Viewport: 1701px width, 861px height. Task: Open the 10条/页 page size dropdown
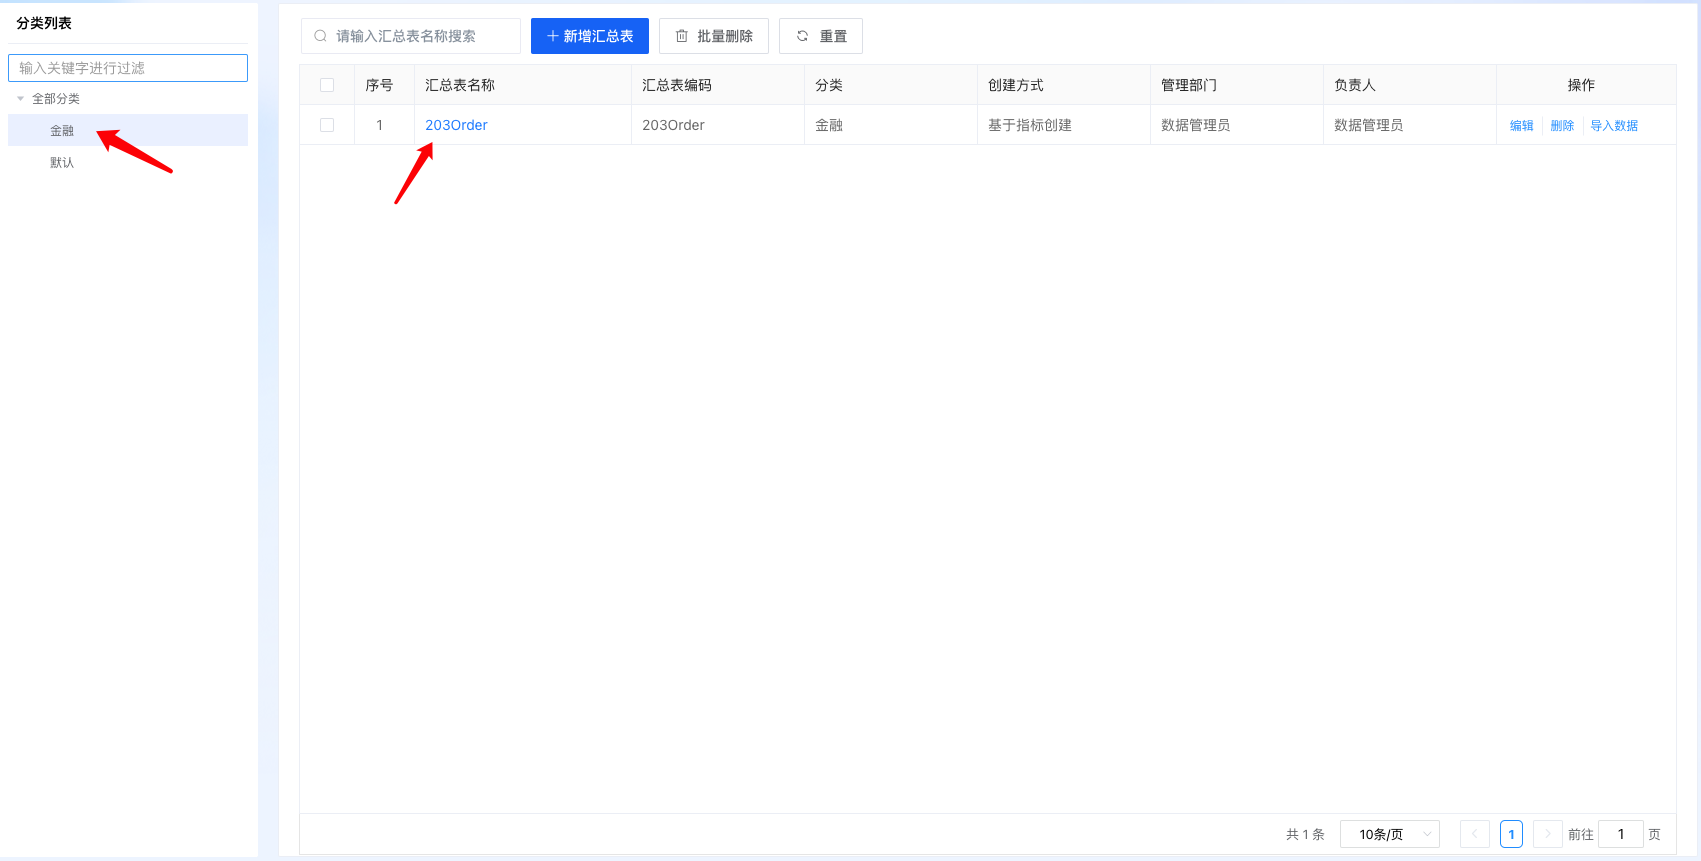pos(1390,834)
